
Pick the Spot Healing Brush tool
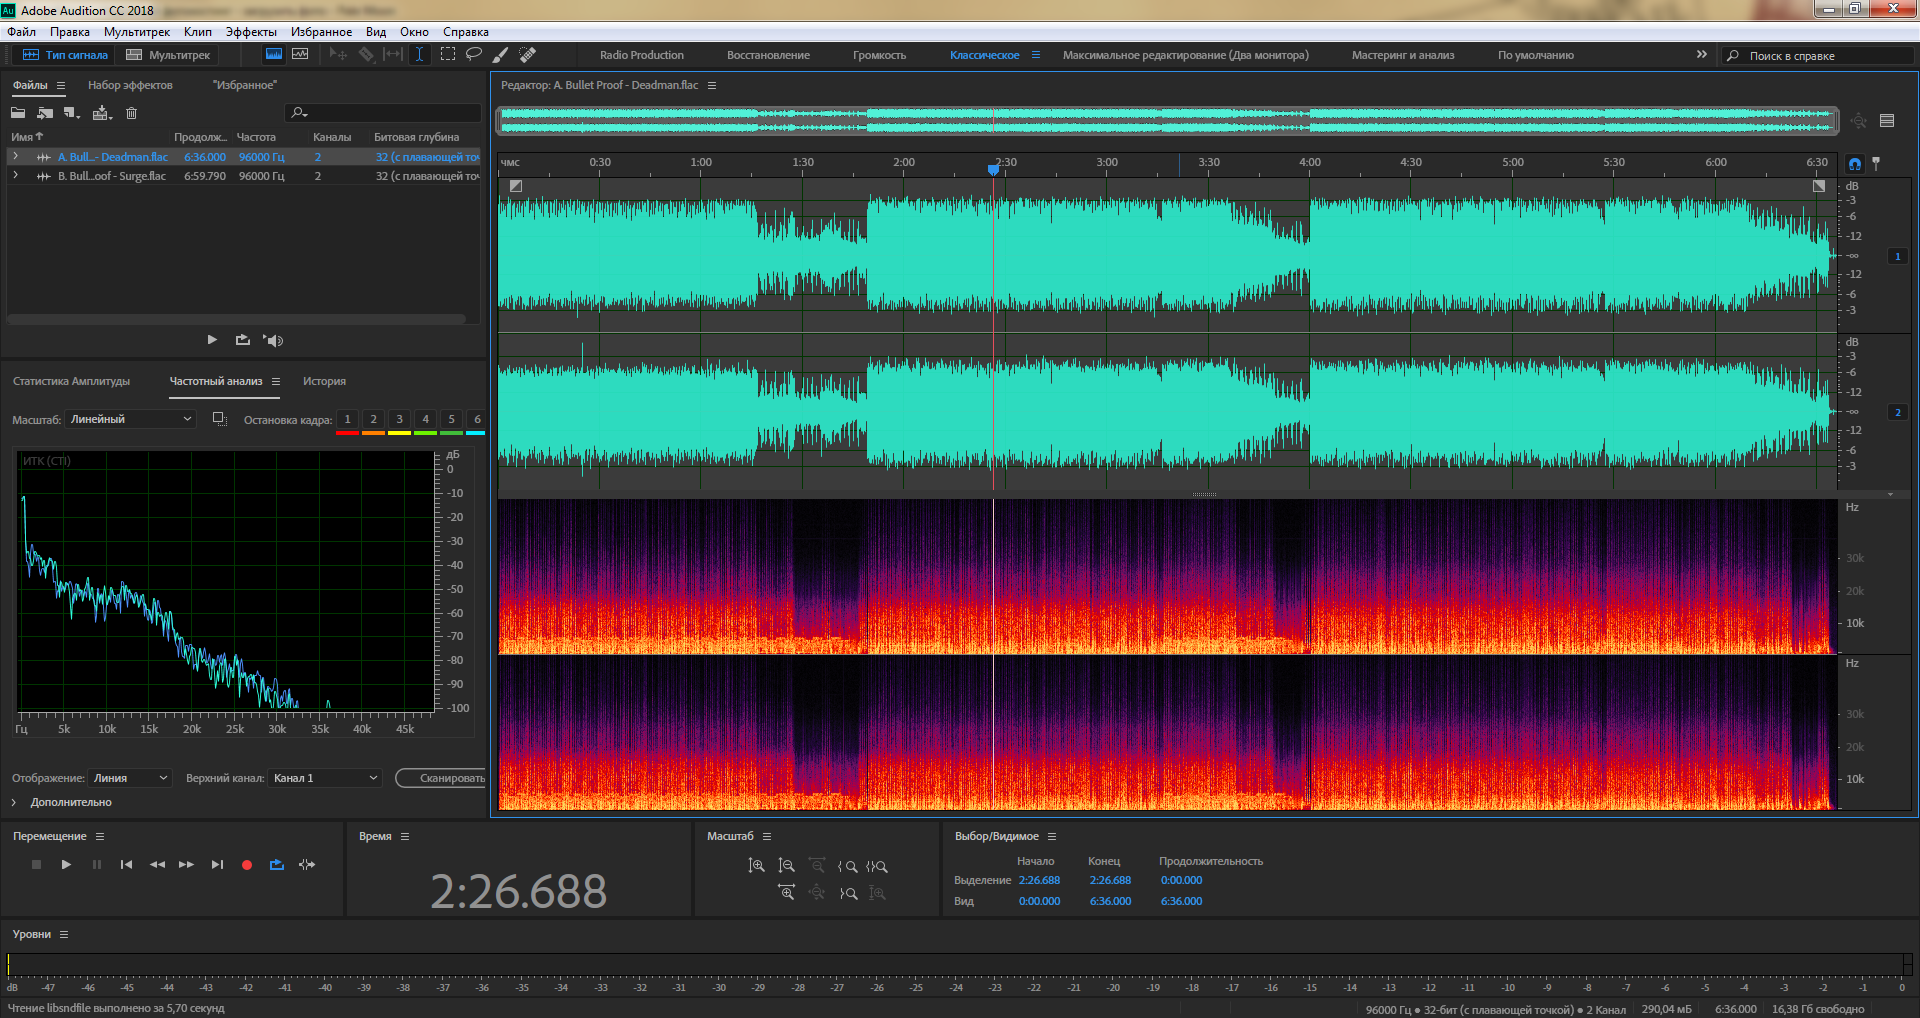(527, 54)
